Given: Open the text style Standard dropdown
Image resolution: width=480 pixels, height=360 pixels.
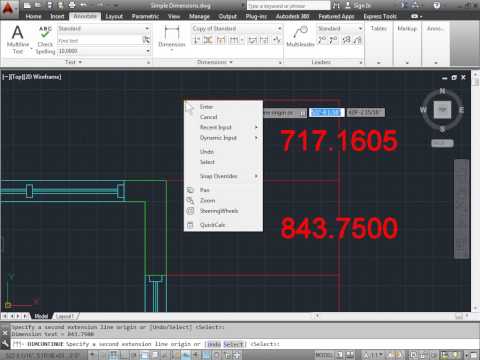Looking at the screenshot, I should [x=147, y=29].
